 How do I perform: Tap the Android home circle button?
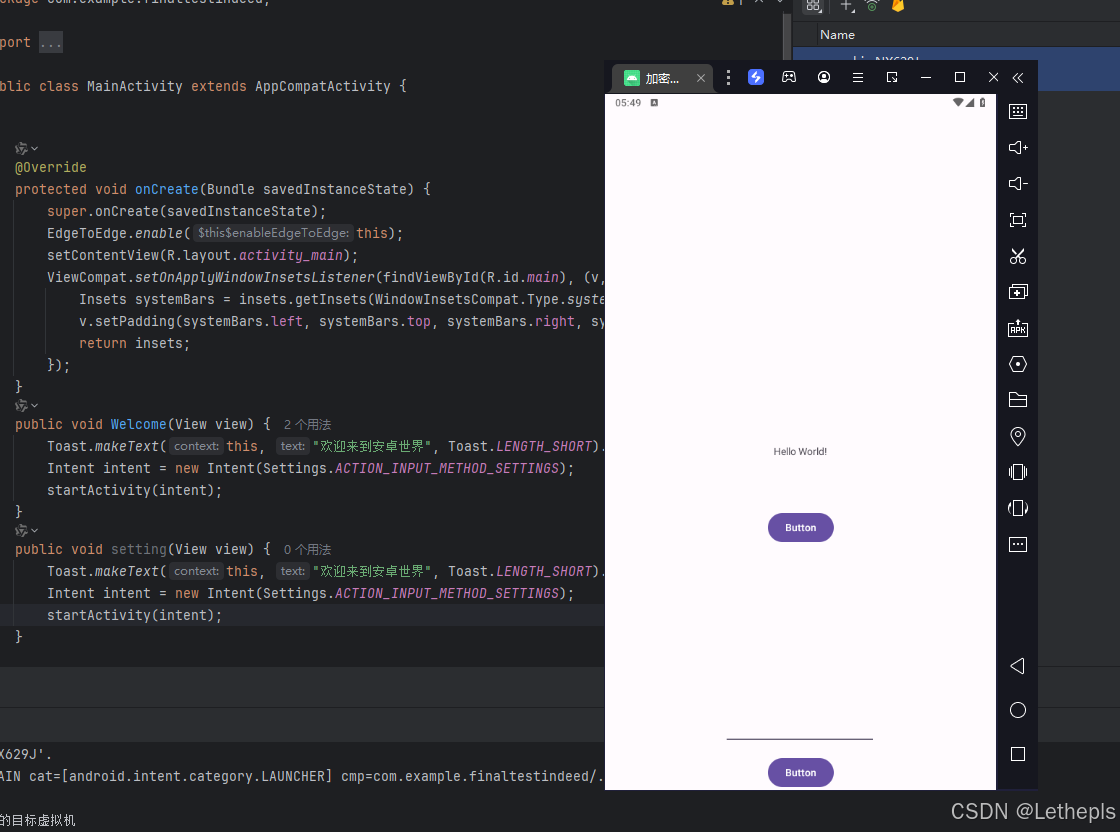tap(1018, 710)
